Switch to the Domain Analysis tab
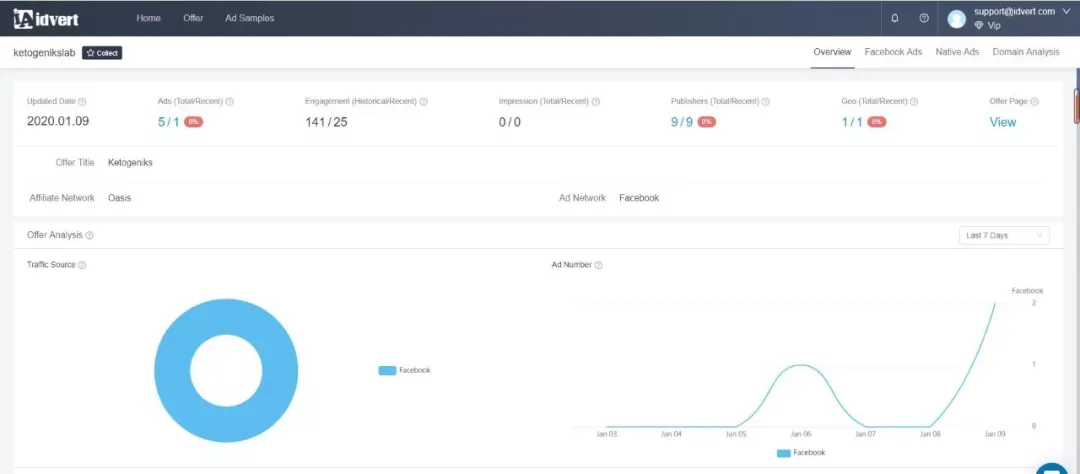This screenshot has height=474, width=1080. (x=1026, y=52)
